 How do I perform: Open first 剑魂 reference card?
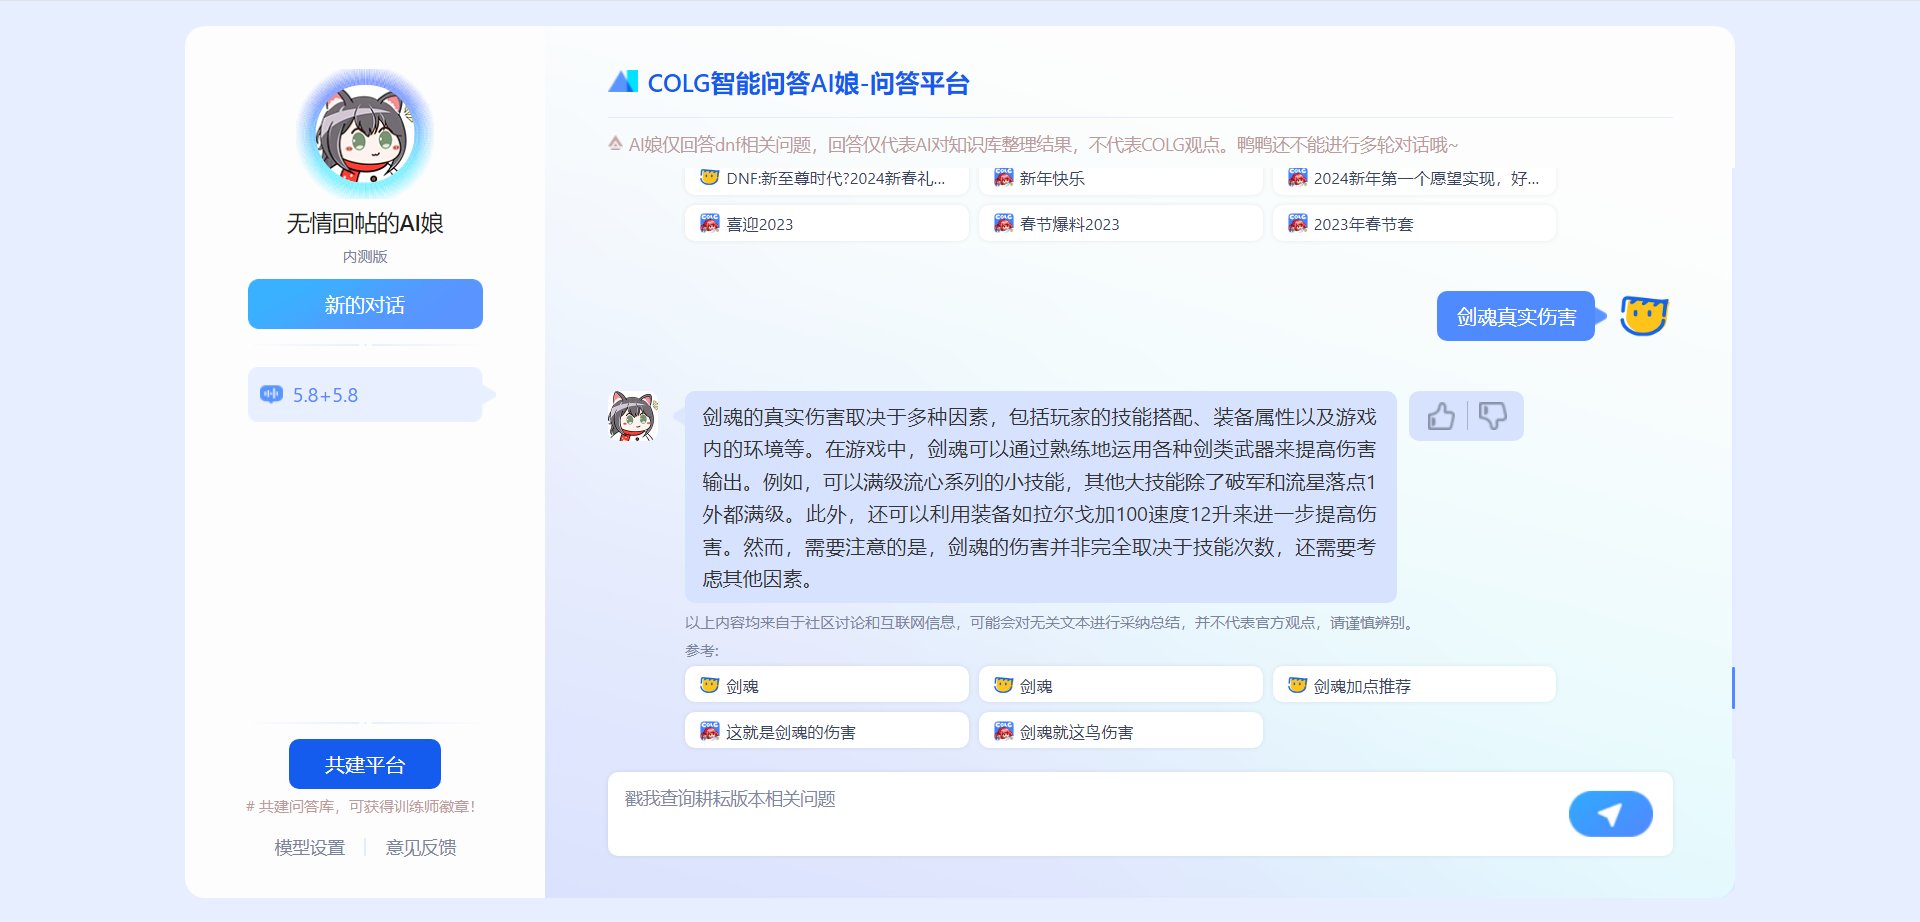(827, 685)
